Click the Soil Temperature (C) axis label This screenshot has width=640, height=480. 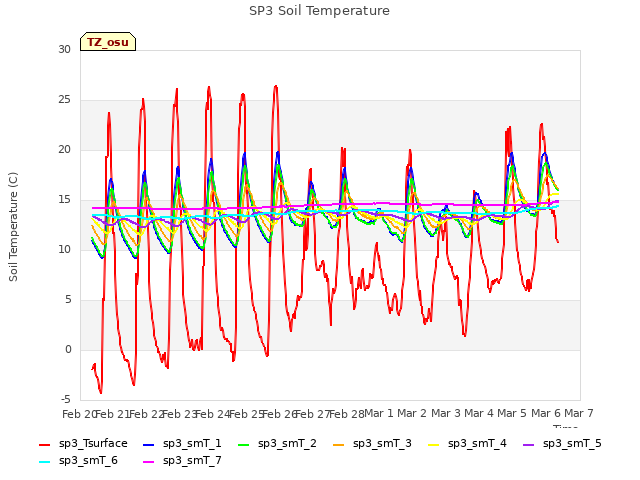pyautogui.click(x=13, y=227)
